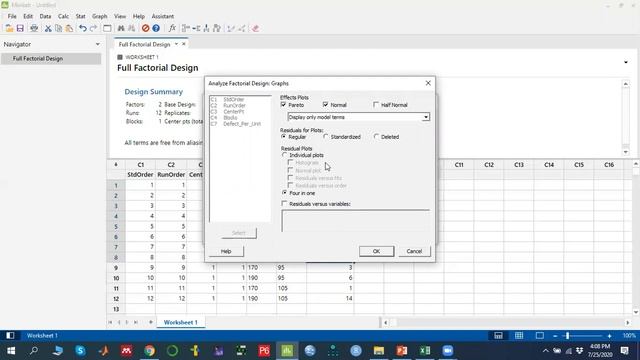Click the Print toolbar icon
Viewport: 640px width, 360px height.
(34, 28)
